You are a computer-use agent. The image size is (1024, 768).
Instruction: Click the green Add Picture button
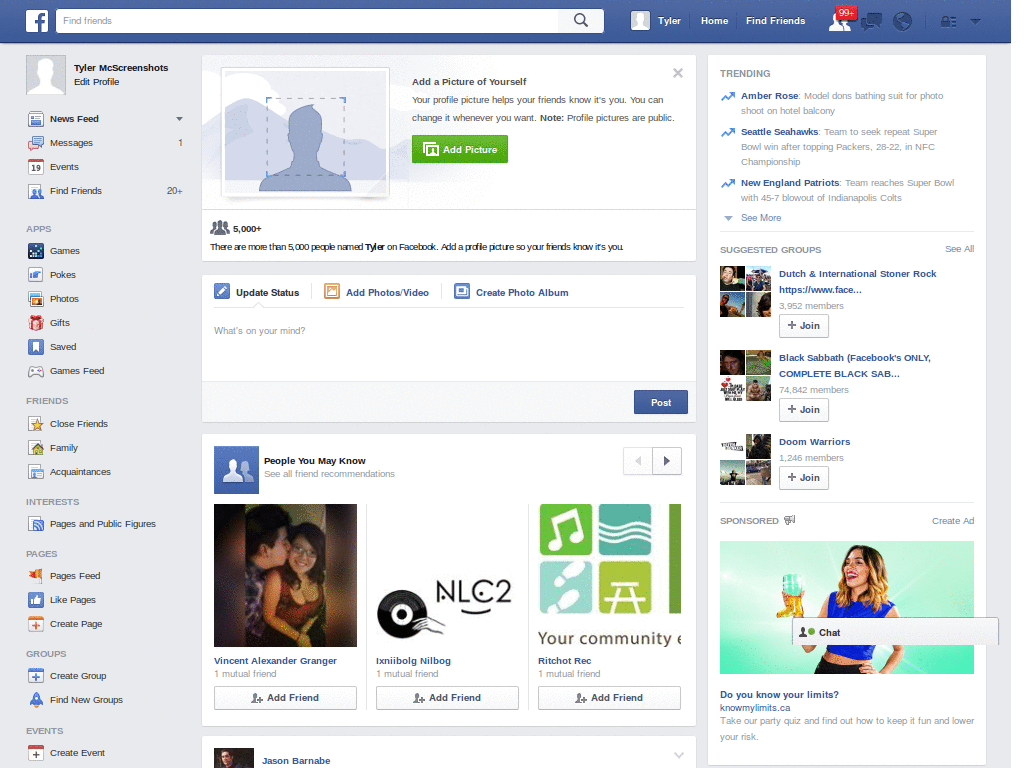(460, 150)
